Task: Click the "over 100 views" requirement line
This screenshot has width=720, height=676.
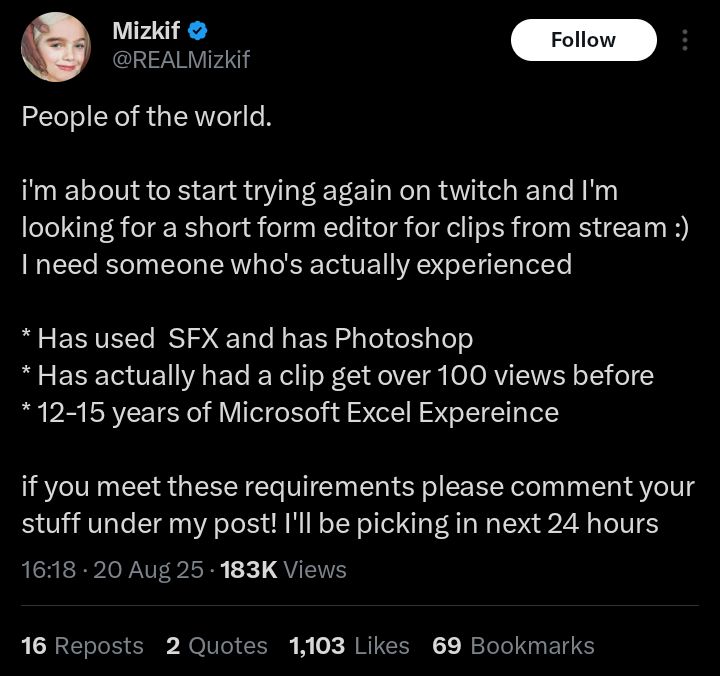Action: coord(337,375)
